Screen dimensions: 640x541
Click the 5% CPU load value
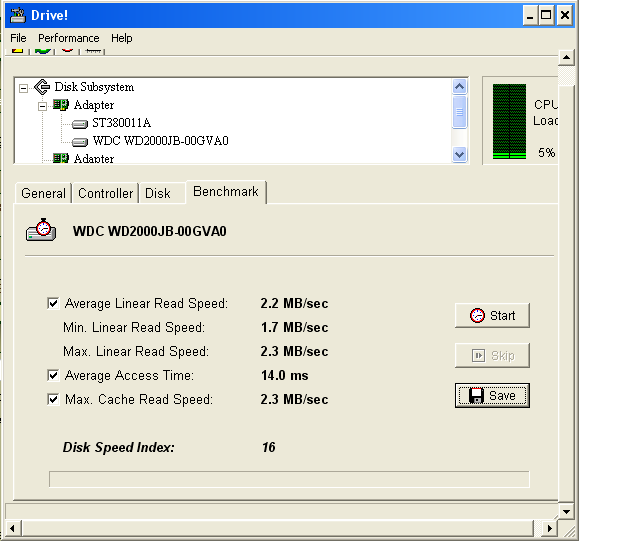[x=546, y=153]
